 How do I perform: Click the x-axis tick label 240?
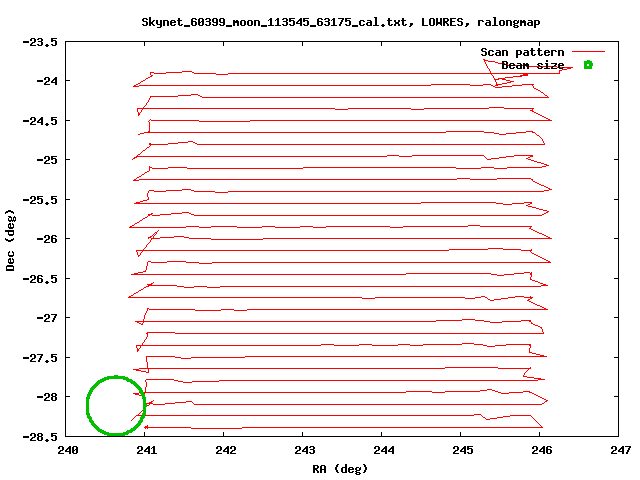pos(68,450)
